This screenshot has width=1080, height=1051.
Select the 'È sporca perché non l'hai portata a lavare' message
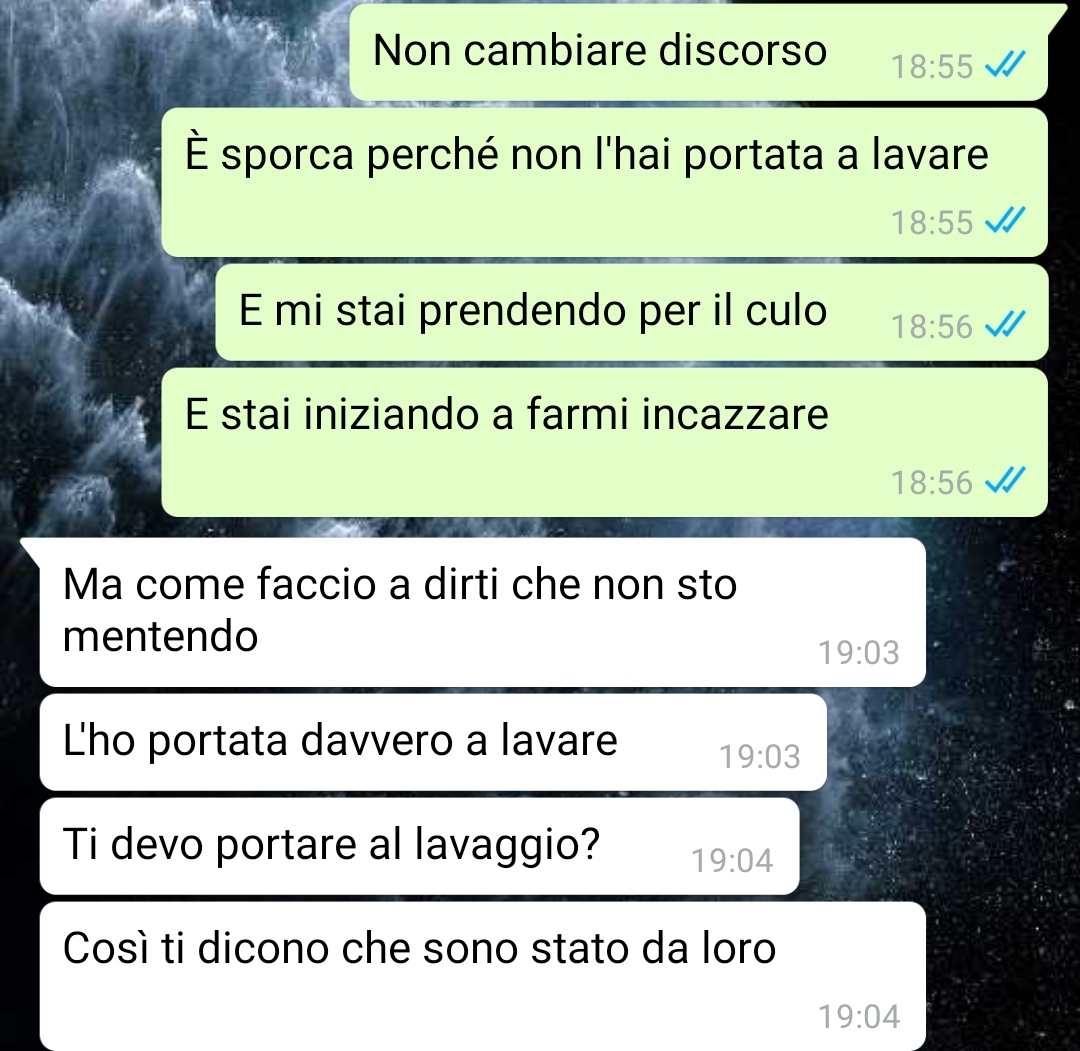pyautogui.click(x=604, y=183)
